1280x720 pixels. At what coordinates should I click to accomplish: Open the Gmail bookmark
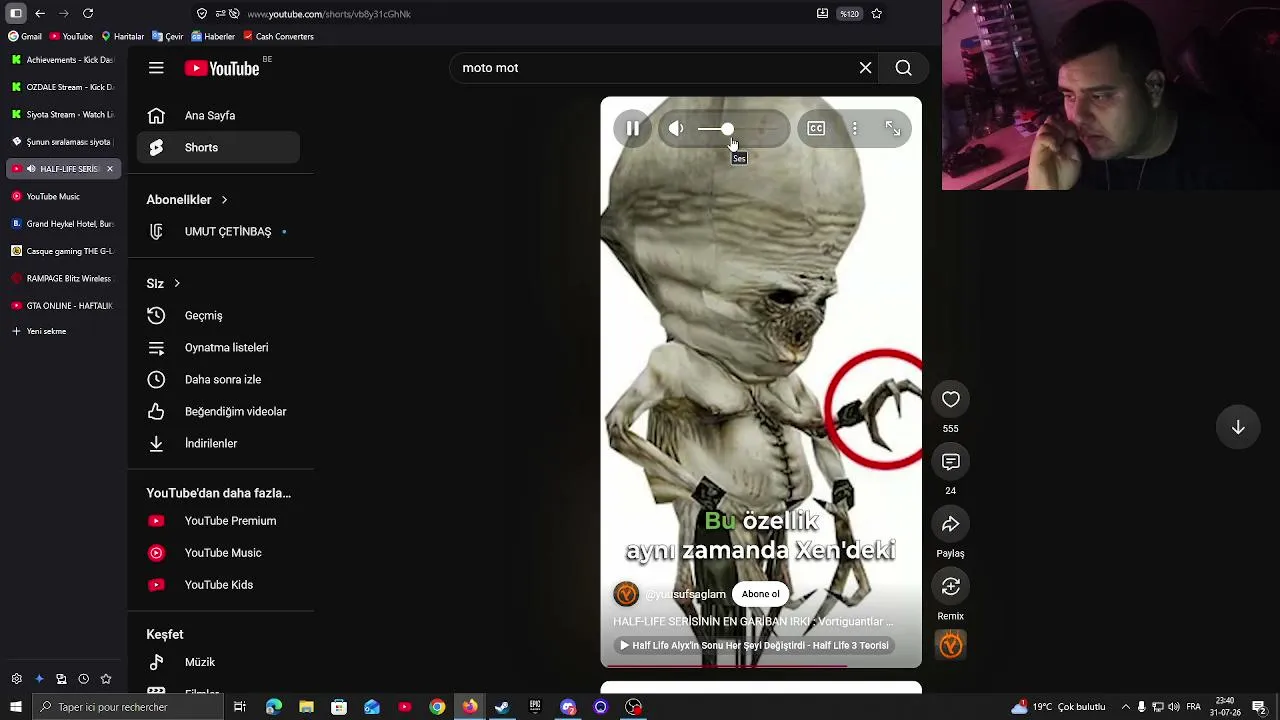25,37
